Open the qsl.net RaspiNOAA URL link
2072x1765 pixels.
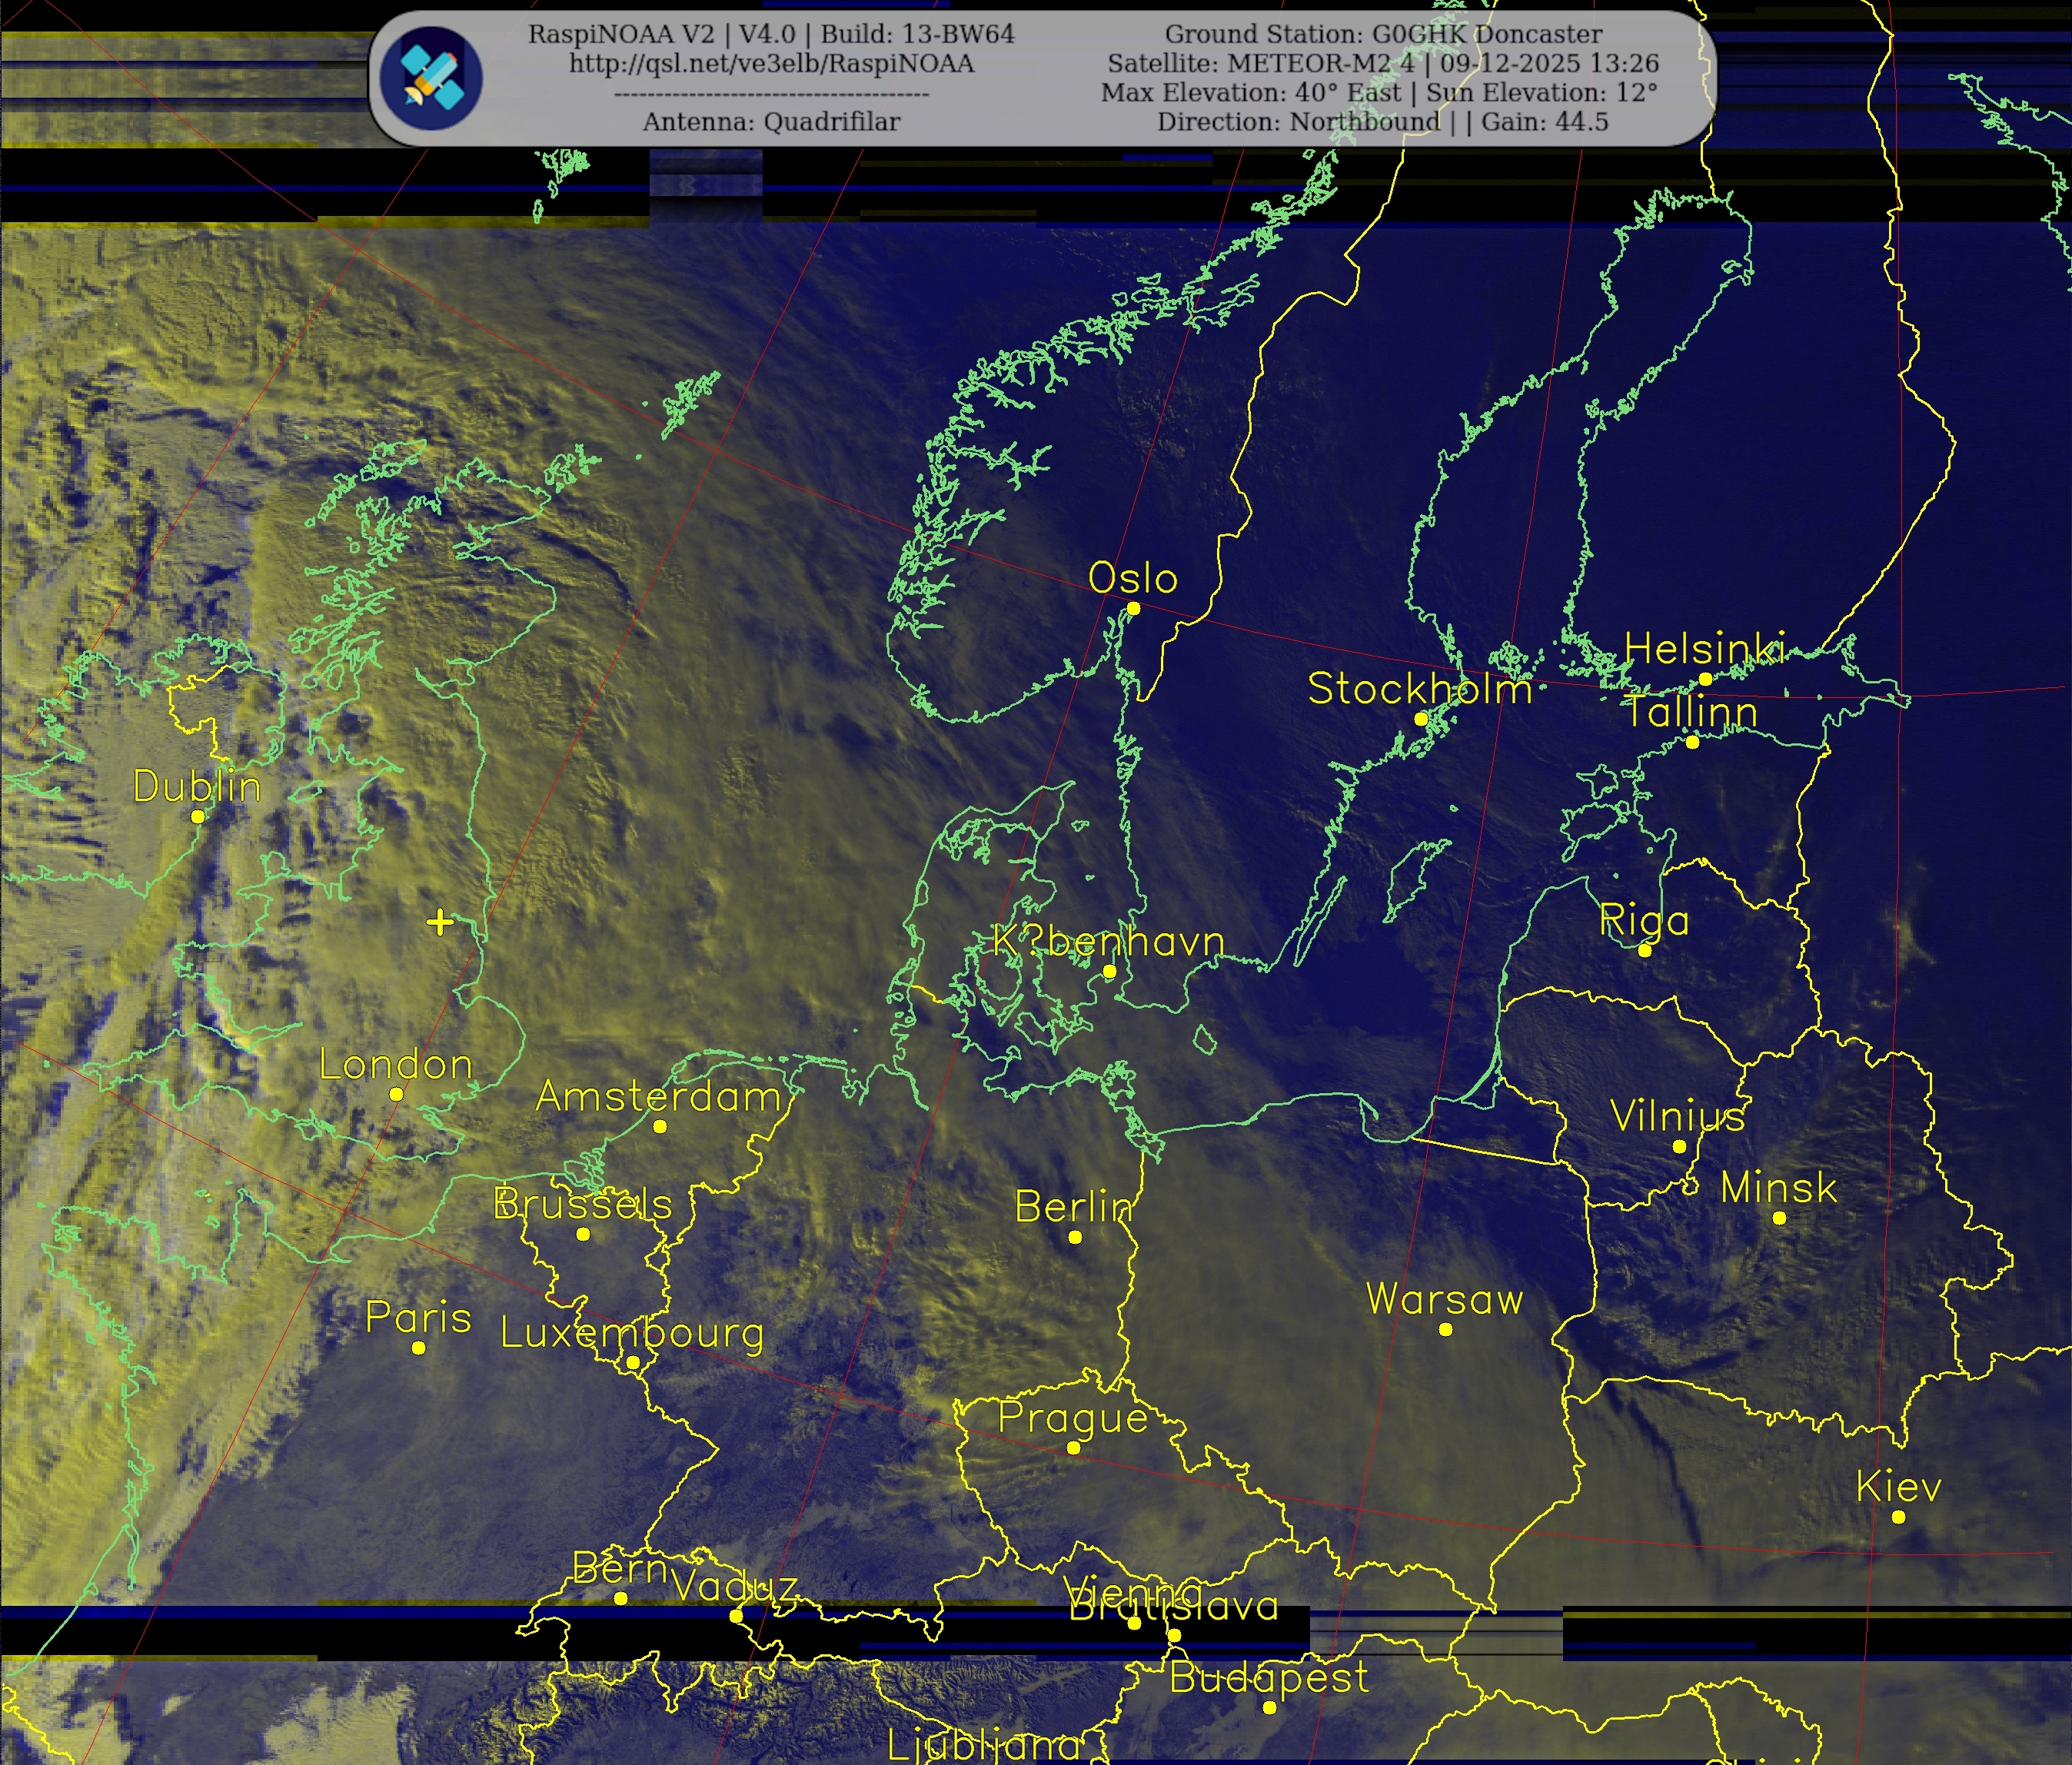(771, 63)
